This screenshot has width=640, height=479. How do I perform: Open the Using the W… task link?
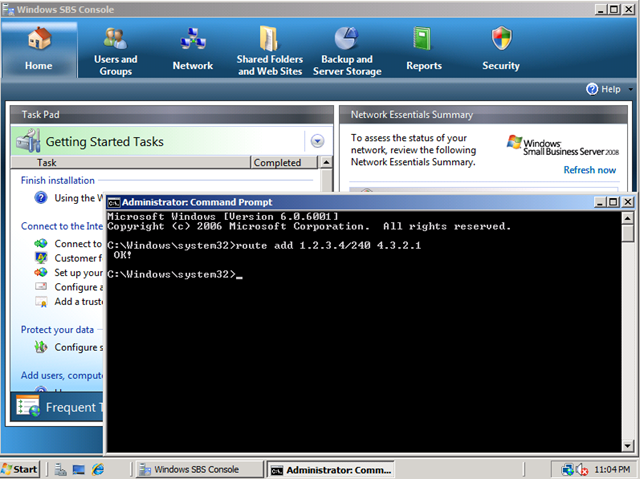79,198
